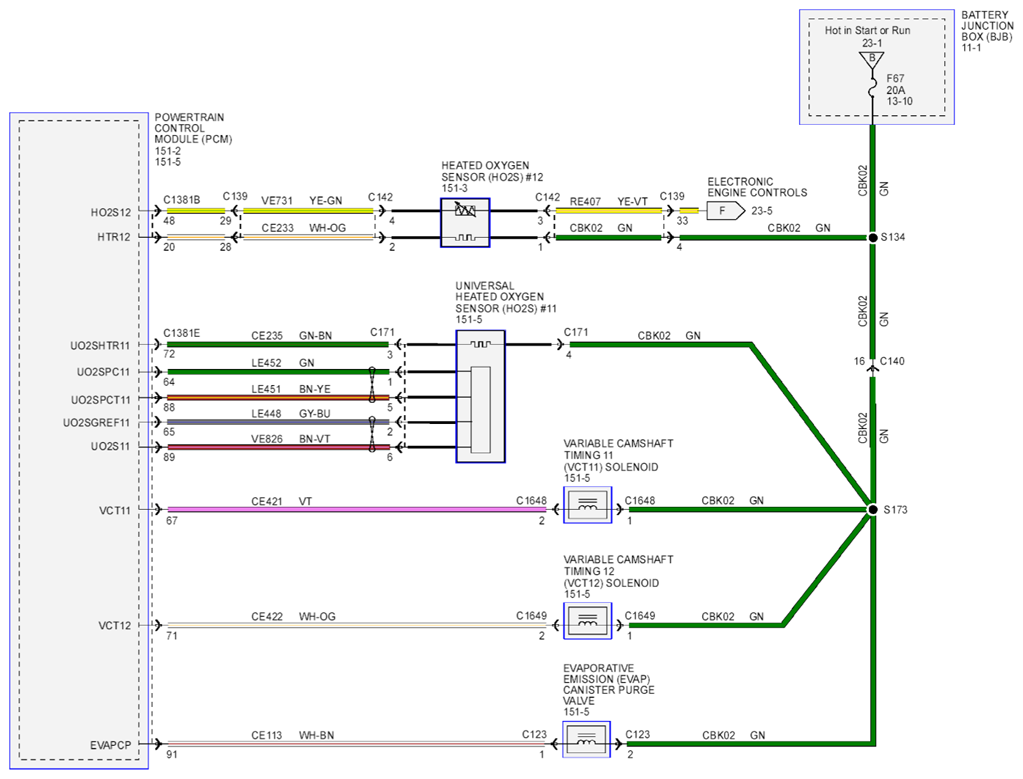Click the HO2S #12 sensor component symbol
Viewport: 1023px width, 779px height.
coord(465,222)
